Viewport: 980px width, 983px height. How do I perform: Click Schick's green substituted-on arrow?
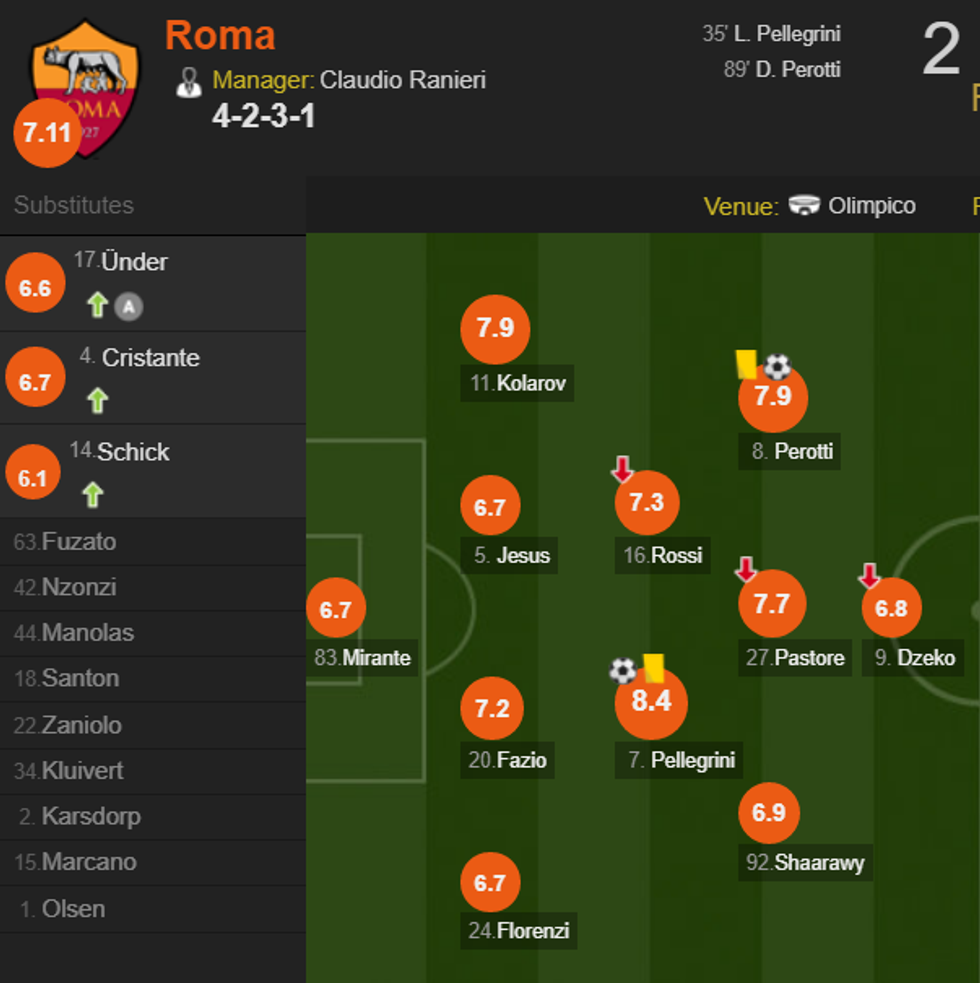click(x=93, y=494)
